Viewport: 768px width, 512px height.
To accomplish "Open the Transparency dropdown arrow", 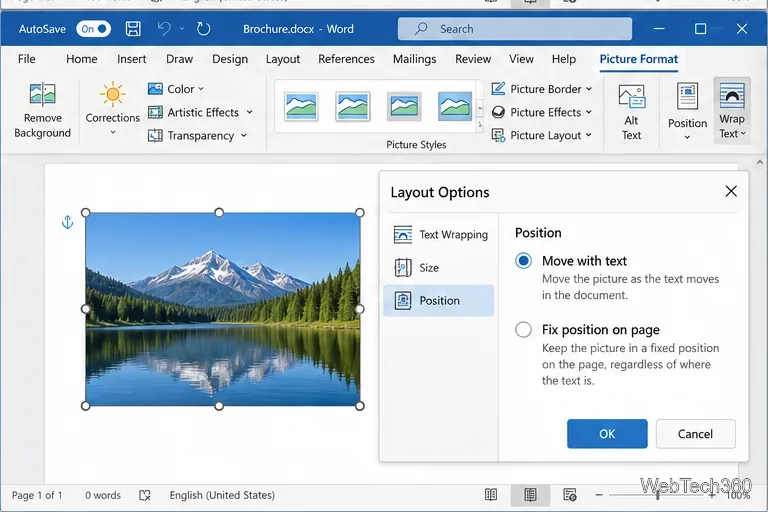I will point(243,136).
